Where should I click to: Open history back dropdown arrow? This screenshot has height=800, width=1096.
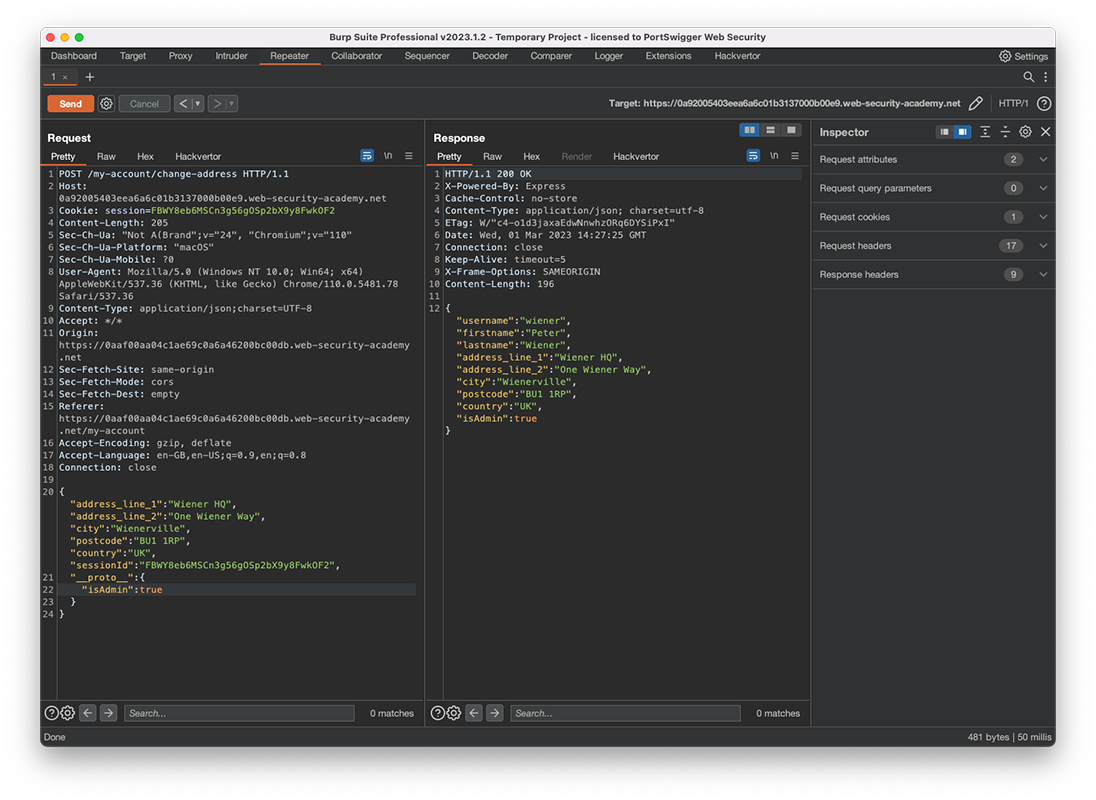[198, 103]
